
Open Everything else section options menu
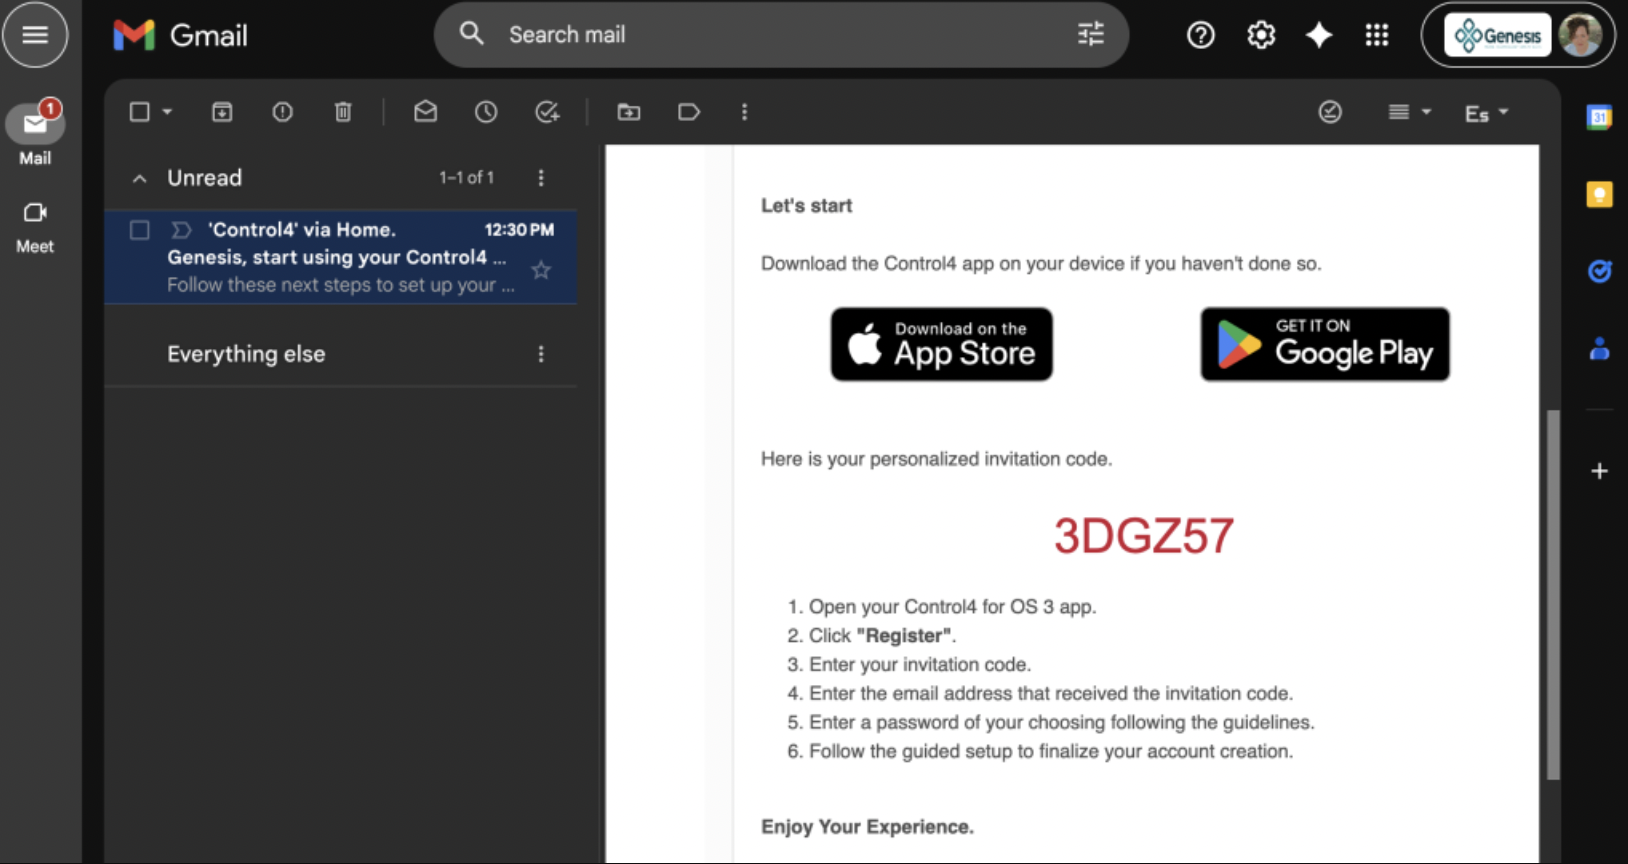[x=541, y=354]
